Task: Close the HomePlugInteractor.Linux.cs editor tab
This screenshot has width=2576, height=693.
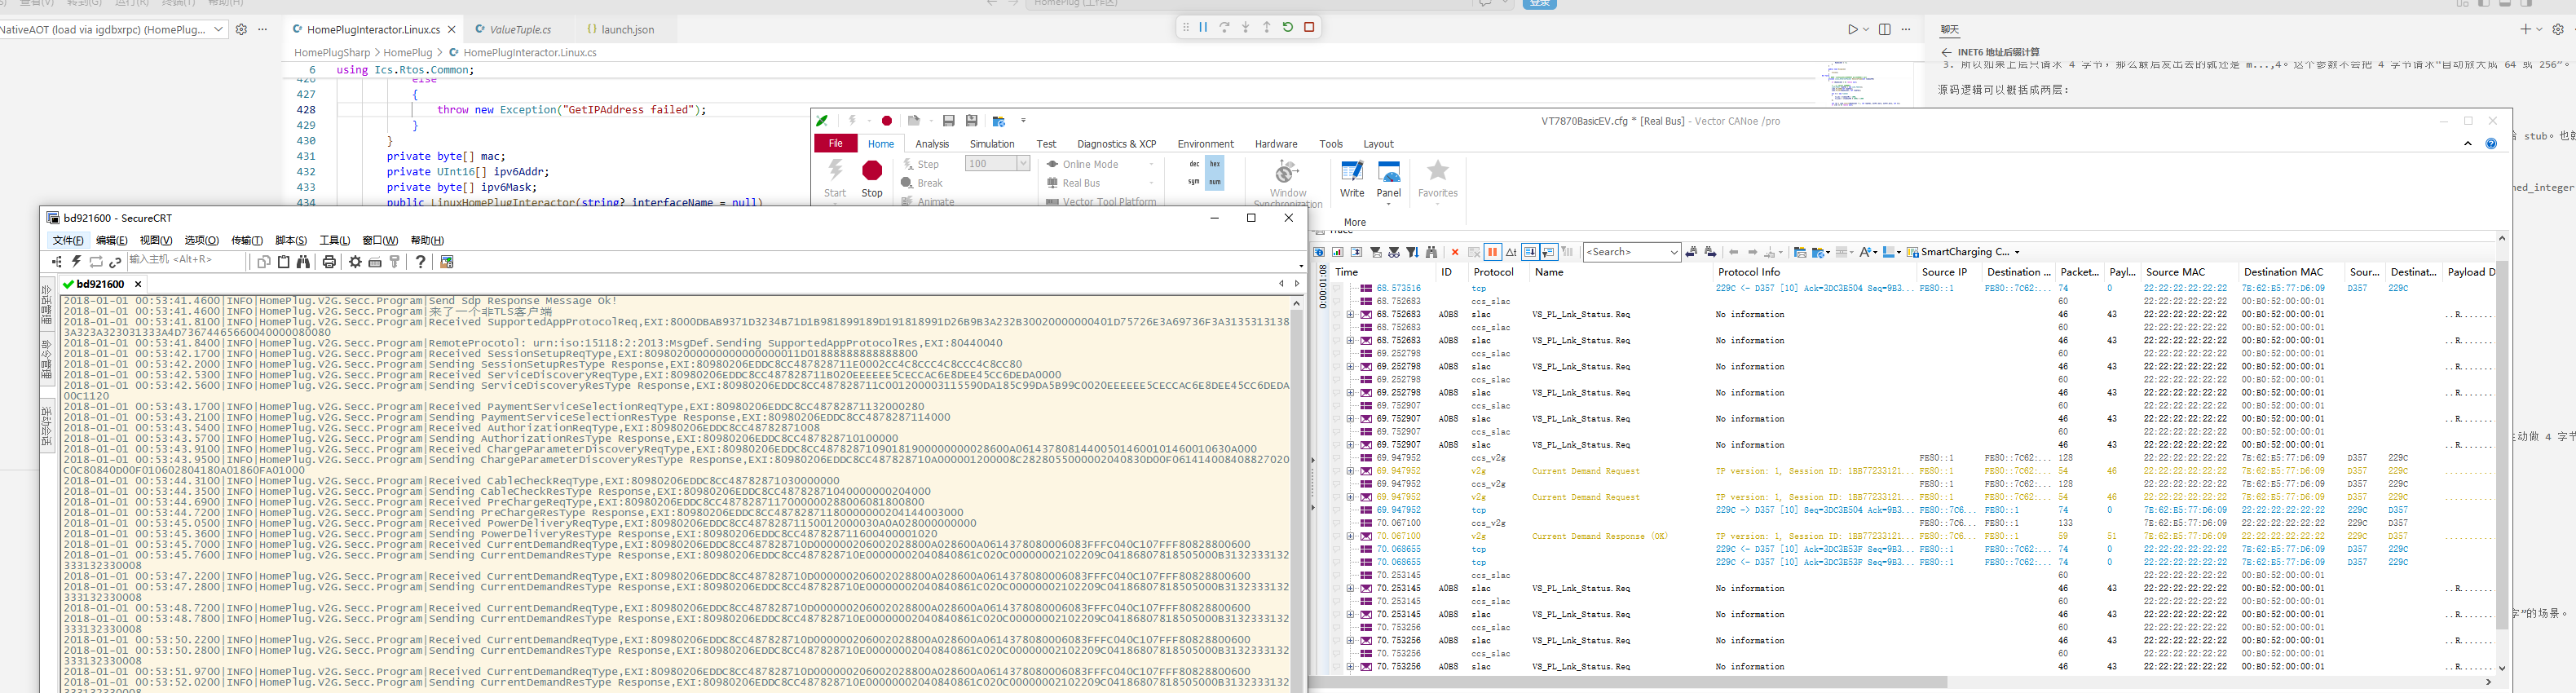Action: point(452,29)
